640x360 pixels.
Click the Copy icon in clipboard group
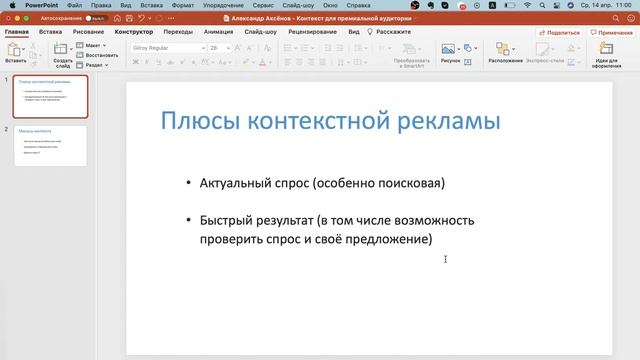(x=33, y=55)
